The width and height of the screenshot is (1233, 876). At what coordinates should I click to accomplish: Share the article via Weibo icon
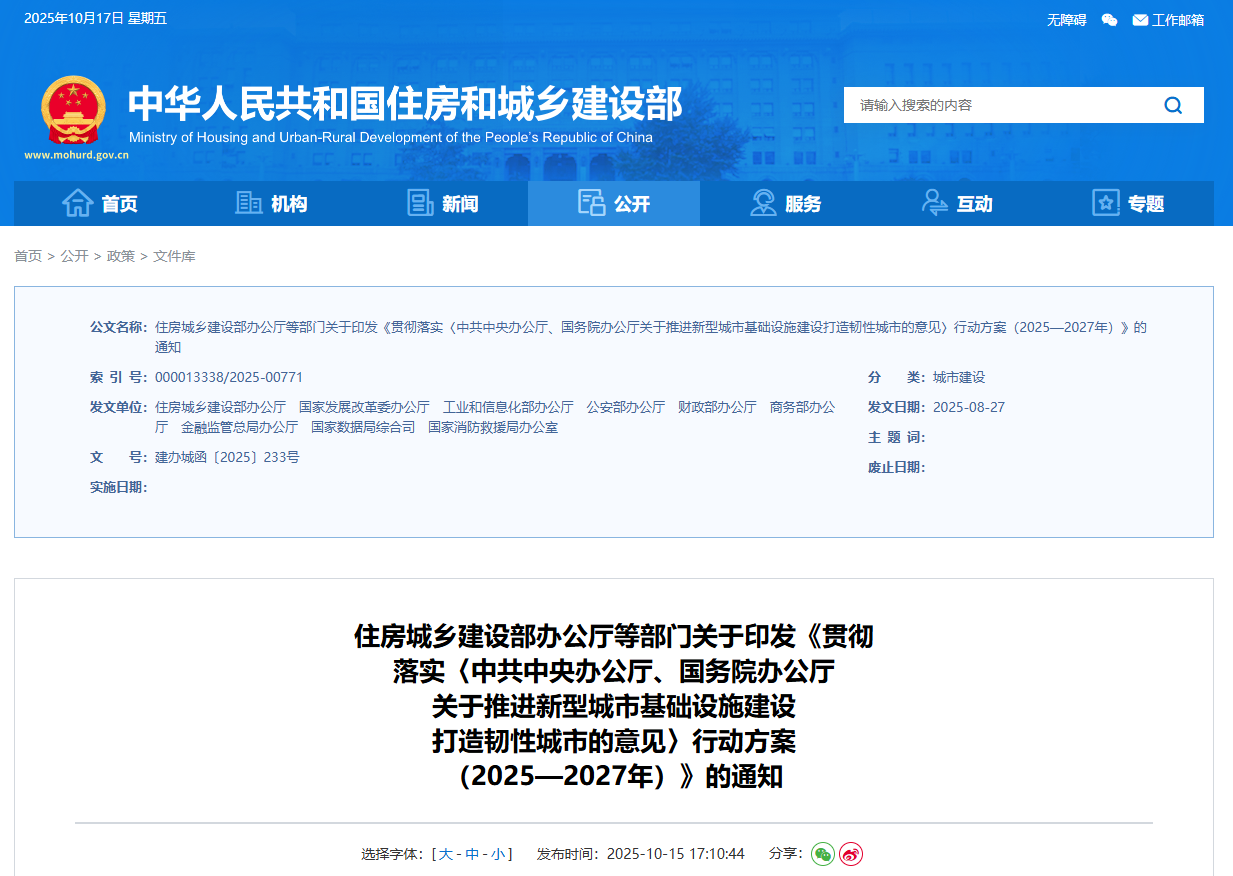coord(849,855)
